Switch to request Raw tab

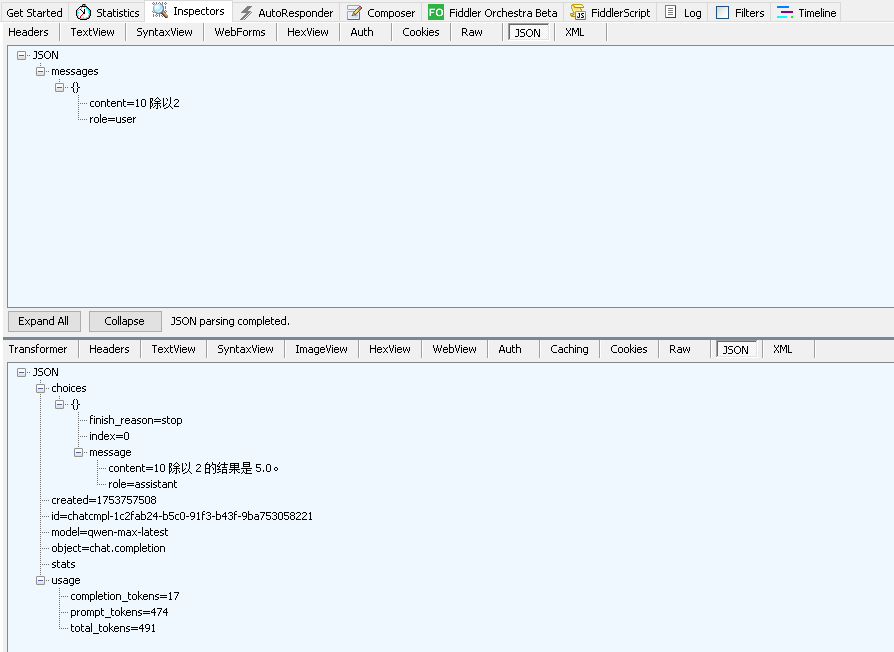[472, 32]
